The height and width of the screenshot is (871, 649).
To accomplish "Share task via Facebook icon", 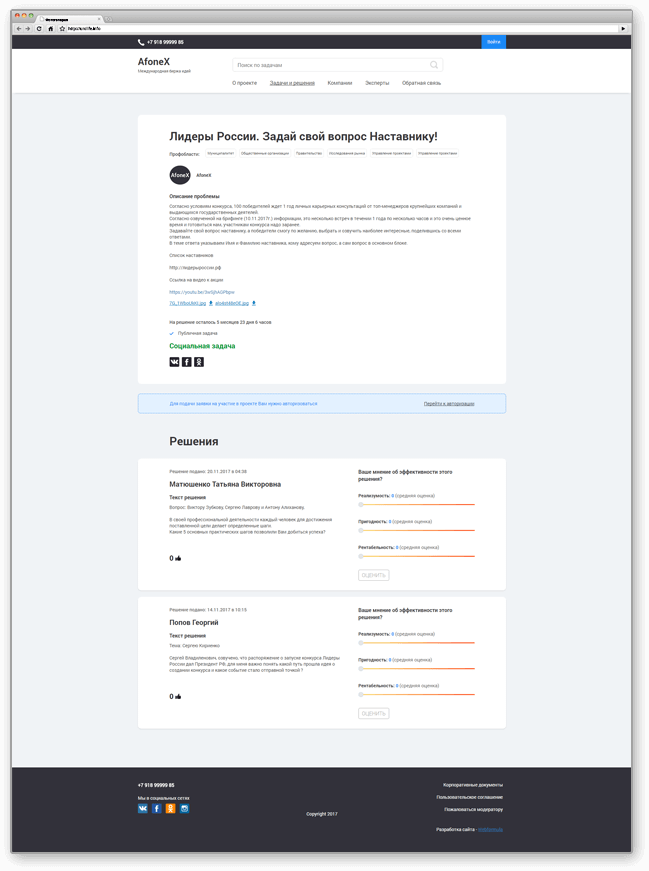I will click(x=187, y=362).
